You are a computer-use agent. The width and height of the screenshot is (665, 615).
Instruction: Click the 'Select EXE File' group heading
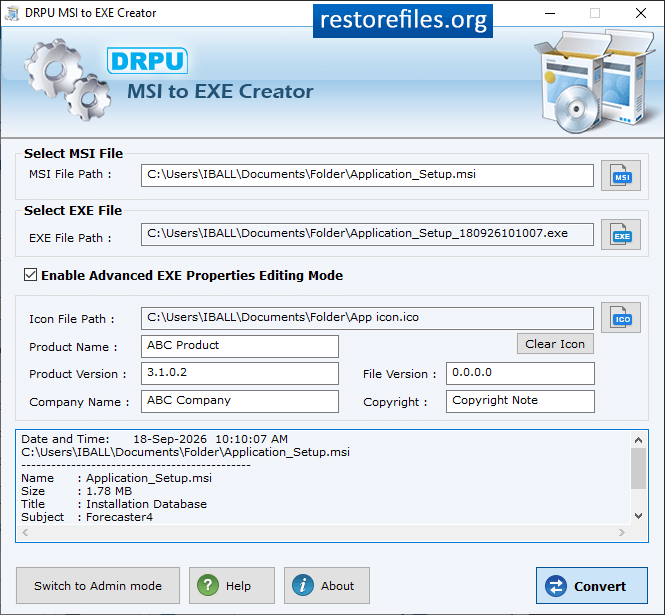coord(73,210)
